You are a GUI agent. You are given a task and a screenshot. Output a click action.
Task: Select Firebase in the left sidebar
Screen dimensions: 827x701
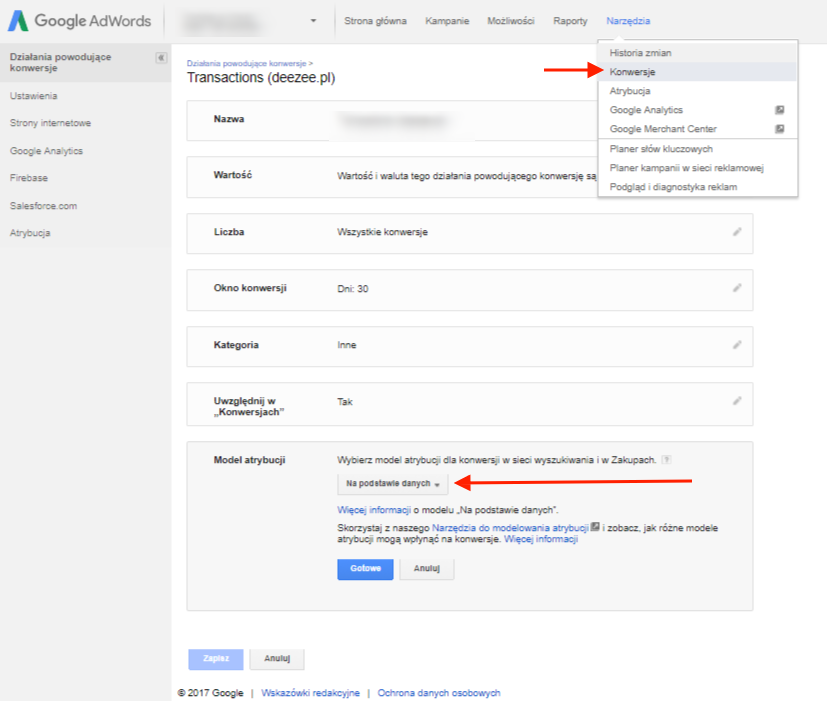click(x=29, y=178)
